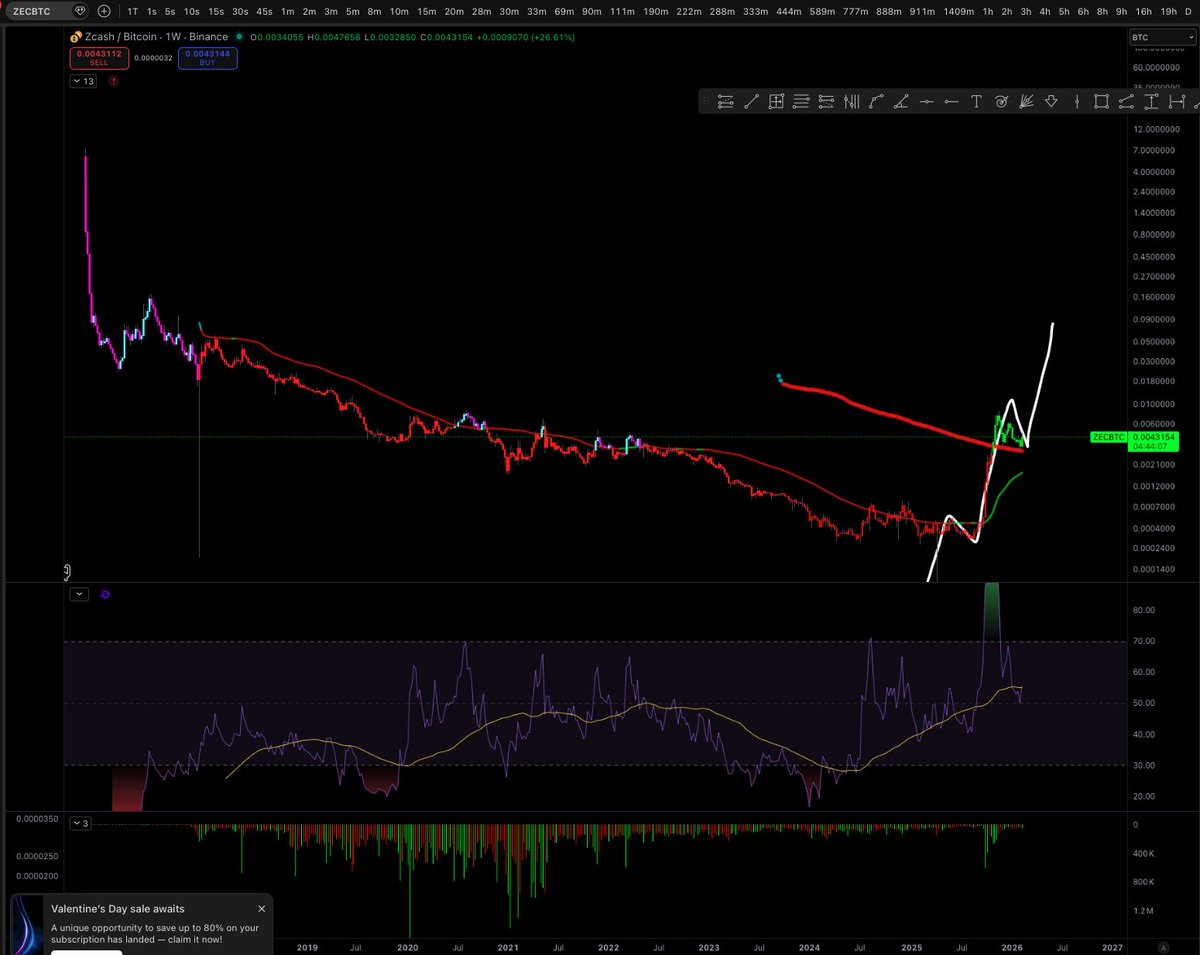Select the price range measure tool

(x=1151, y=101)
